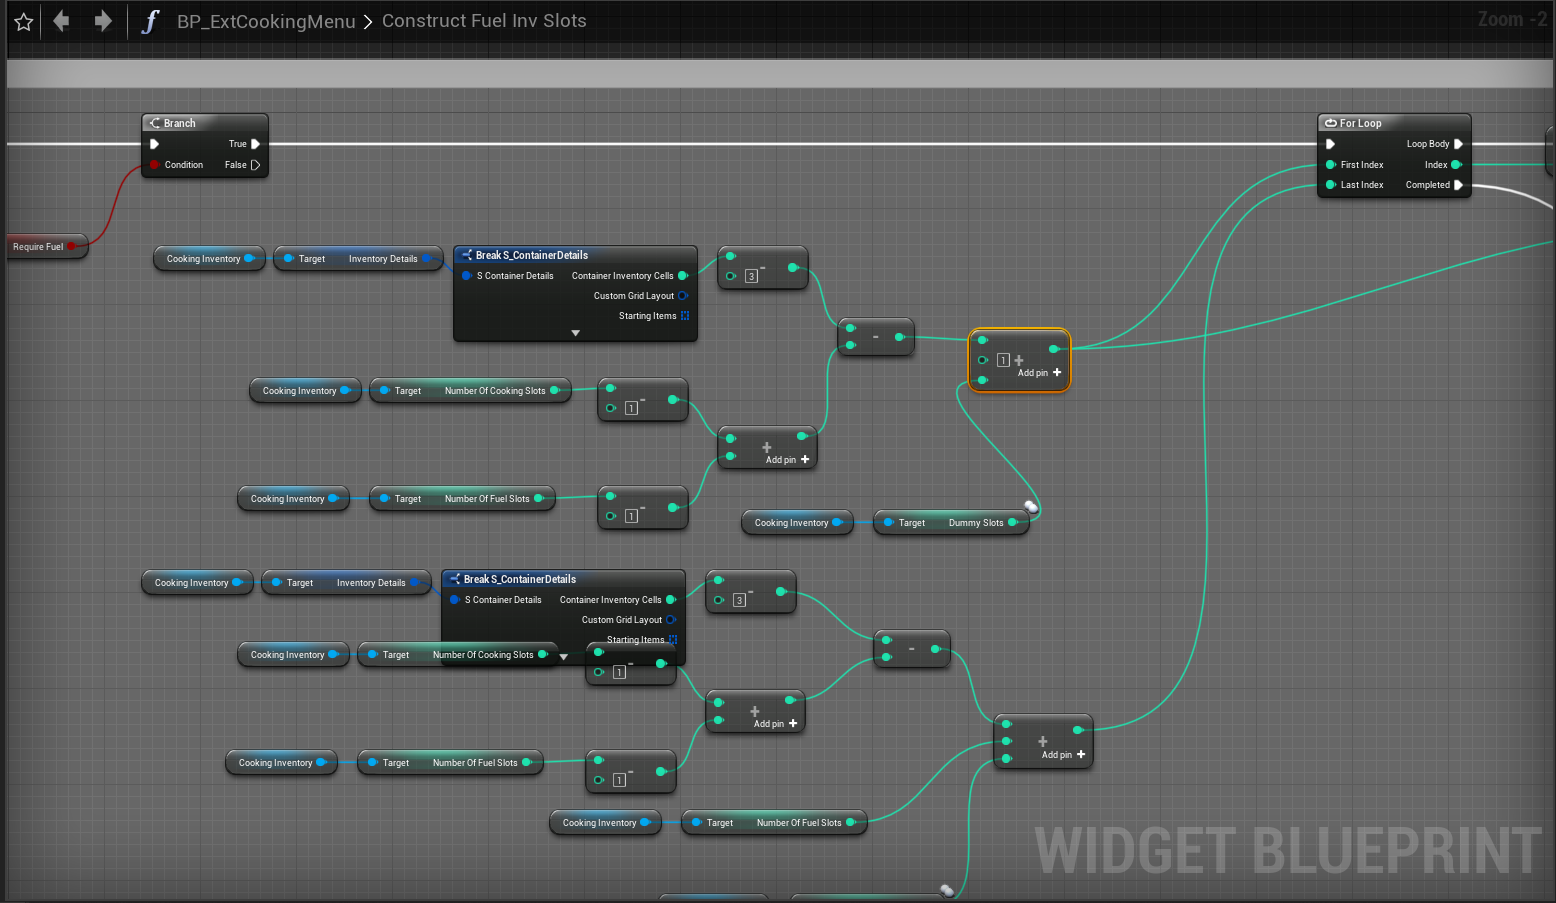Screen dimensions: 1556x903
Task: Click the red Condition pin on Branch
Action: pyautogui.click(x=154, y=165)
